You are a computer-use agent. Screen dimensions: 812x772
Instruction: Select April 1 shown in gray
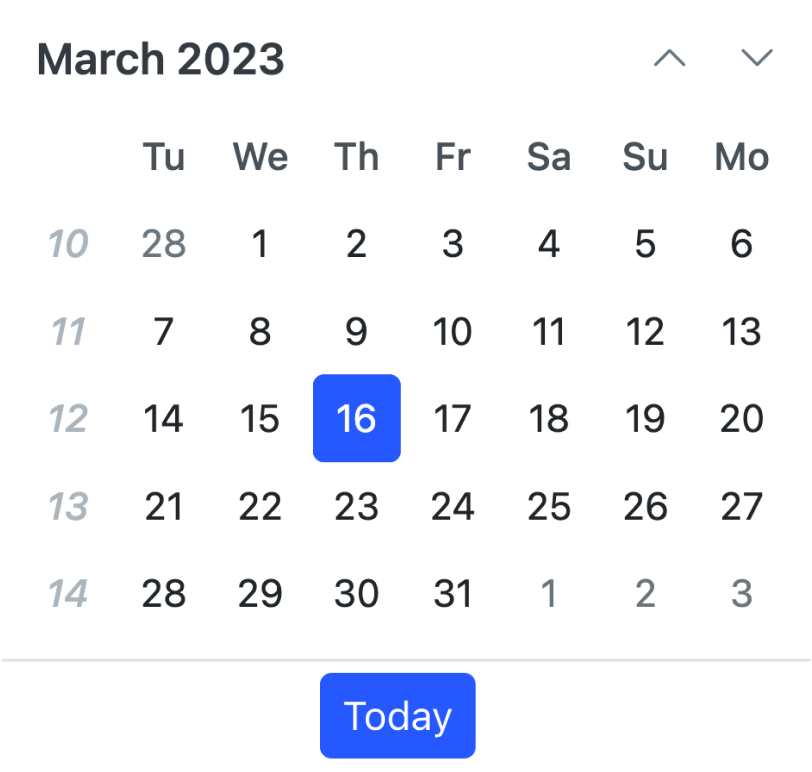[548, 593]
